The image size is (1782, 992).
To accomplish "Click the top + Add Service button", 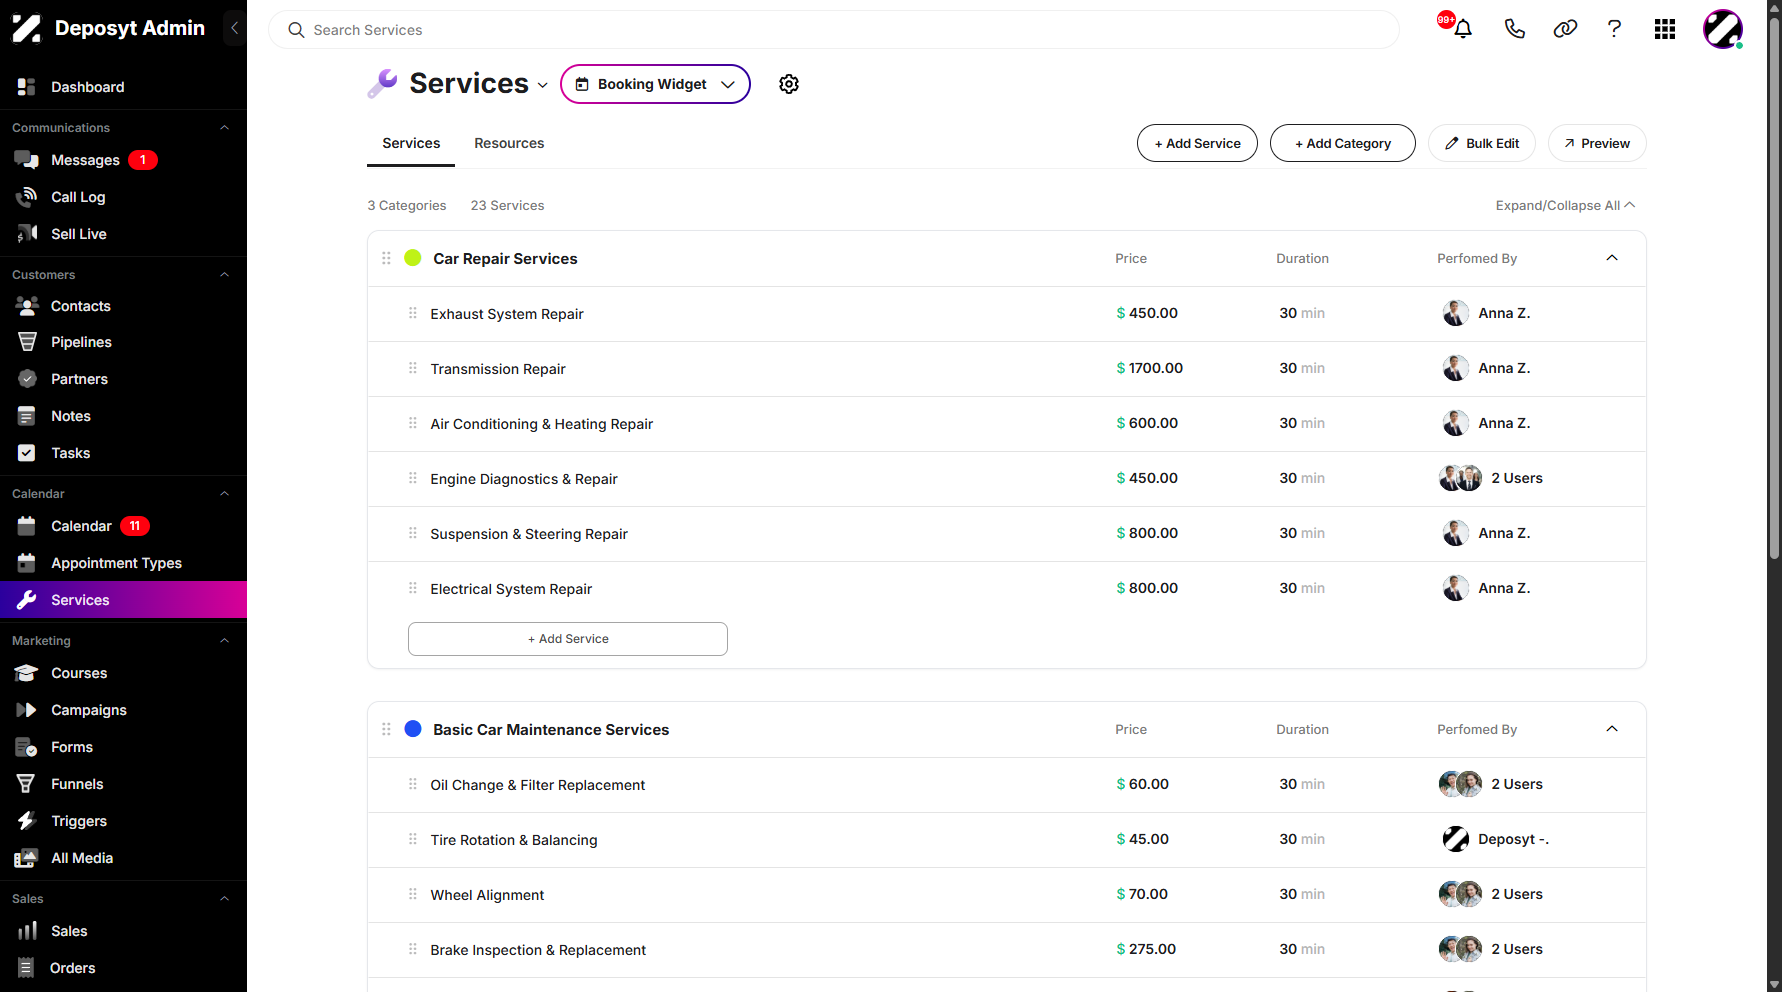I will point(1197,143).
